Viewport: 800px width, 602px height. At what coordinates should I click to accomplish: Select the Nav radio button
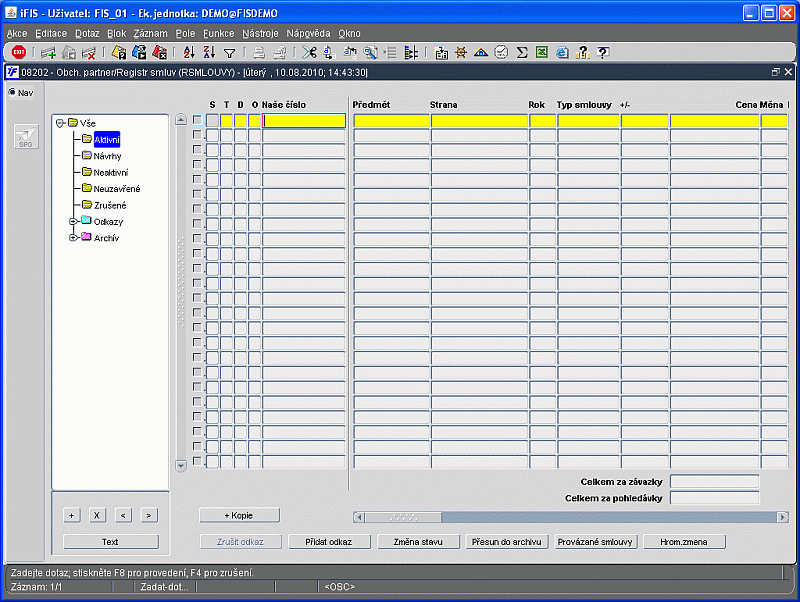(13, 93)
